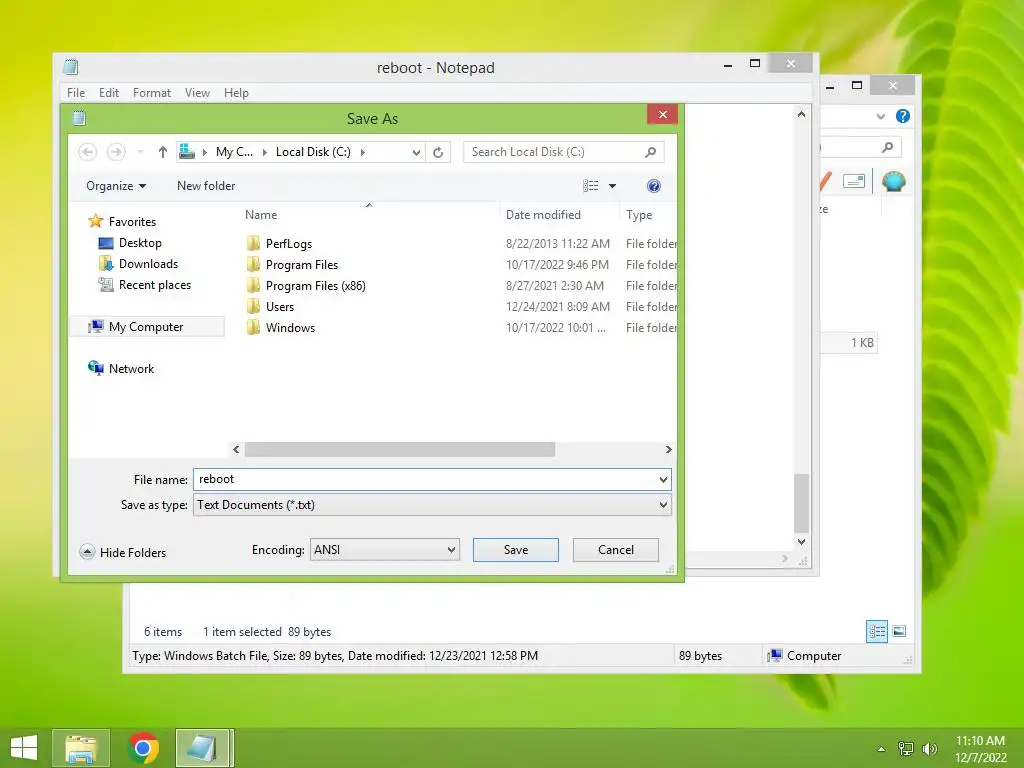This screenshot has height=768, width=1024.
Task: Click the shell icon in Explorer ribbon
Action: (893, 181)
